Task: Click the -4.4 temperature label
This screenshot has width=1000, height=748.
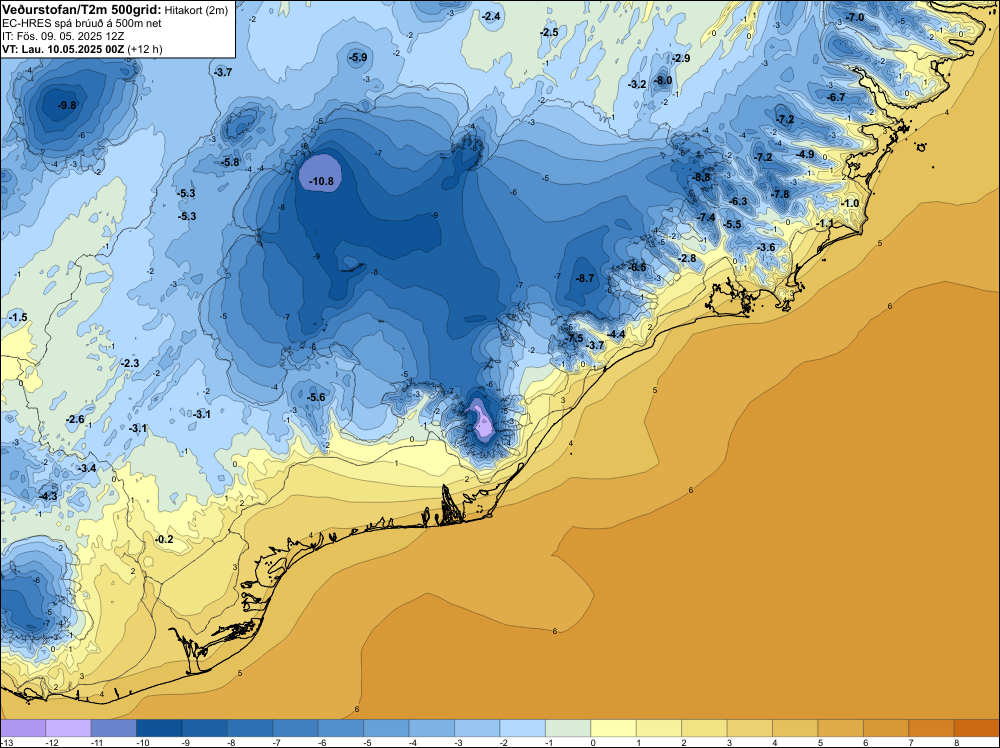Action: click(616, 334)
